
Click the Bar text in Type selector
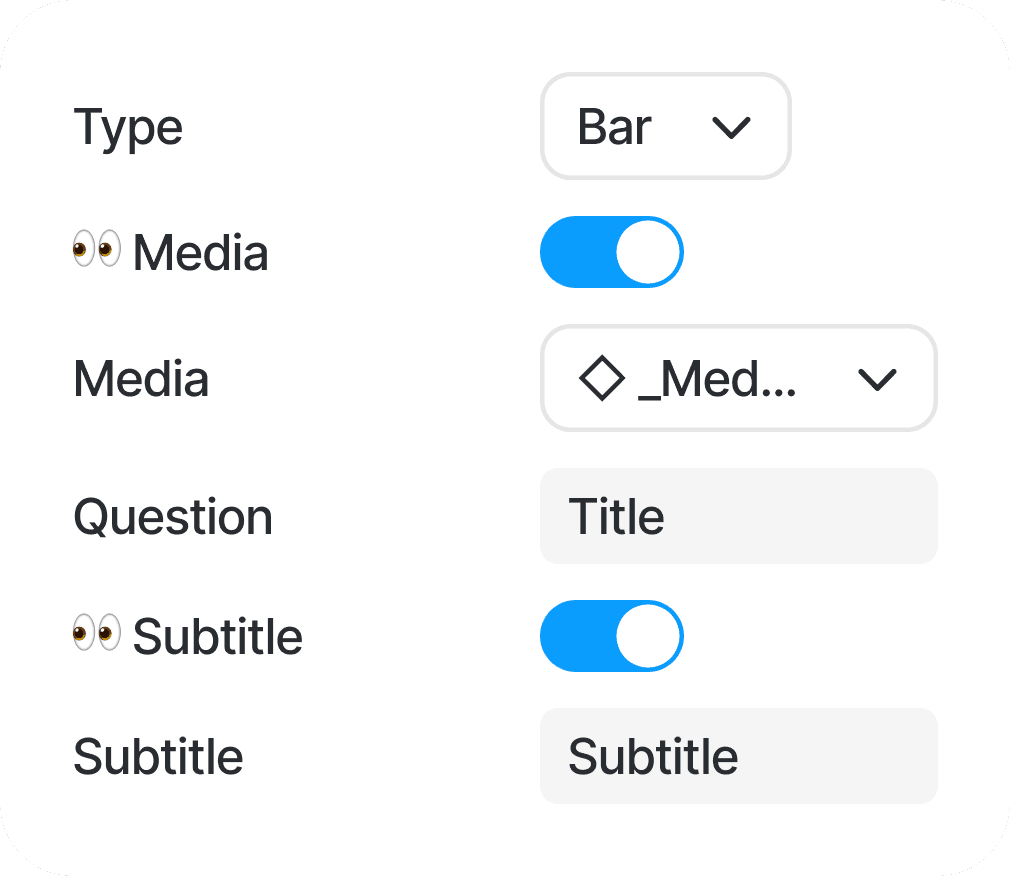click(614, 127)
